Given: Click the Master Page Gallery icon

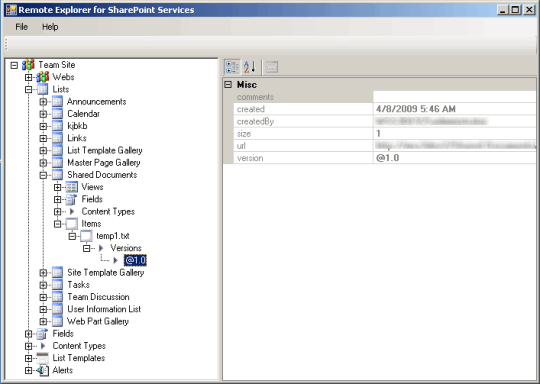Looking at the screenshot, I should 57,163.
